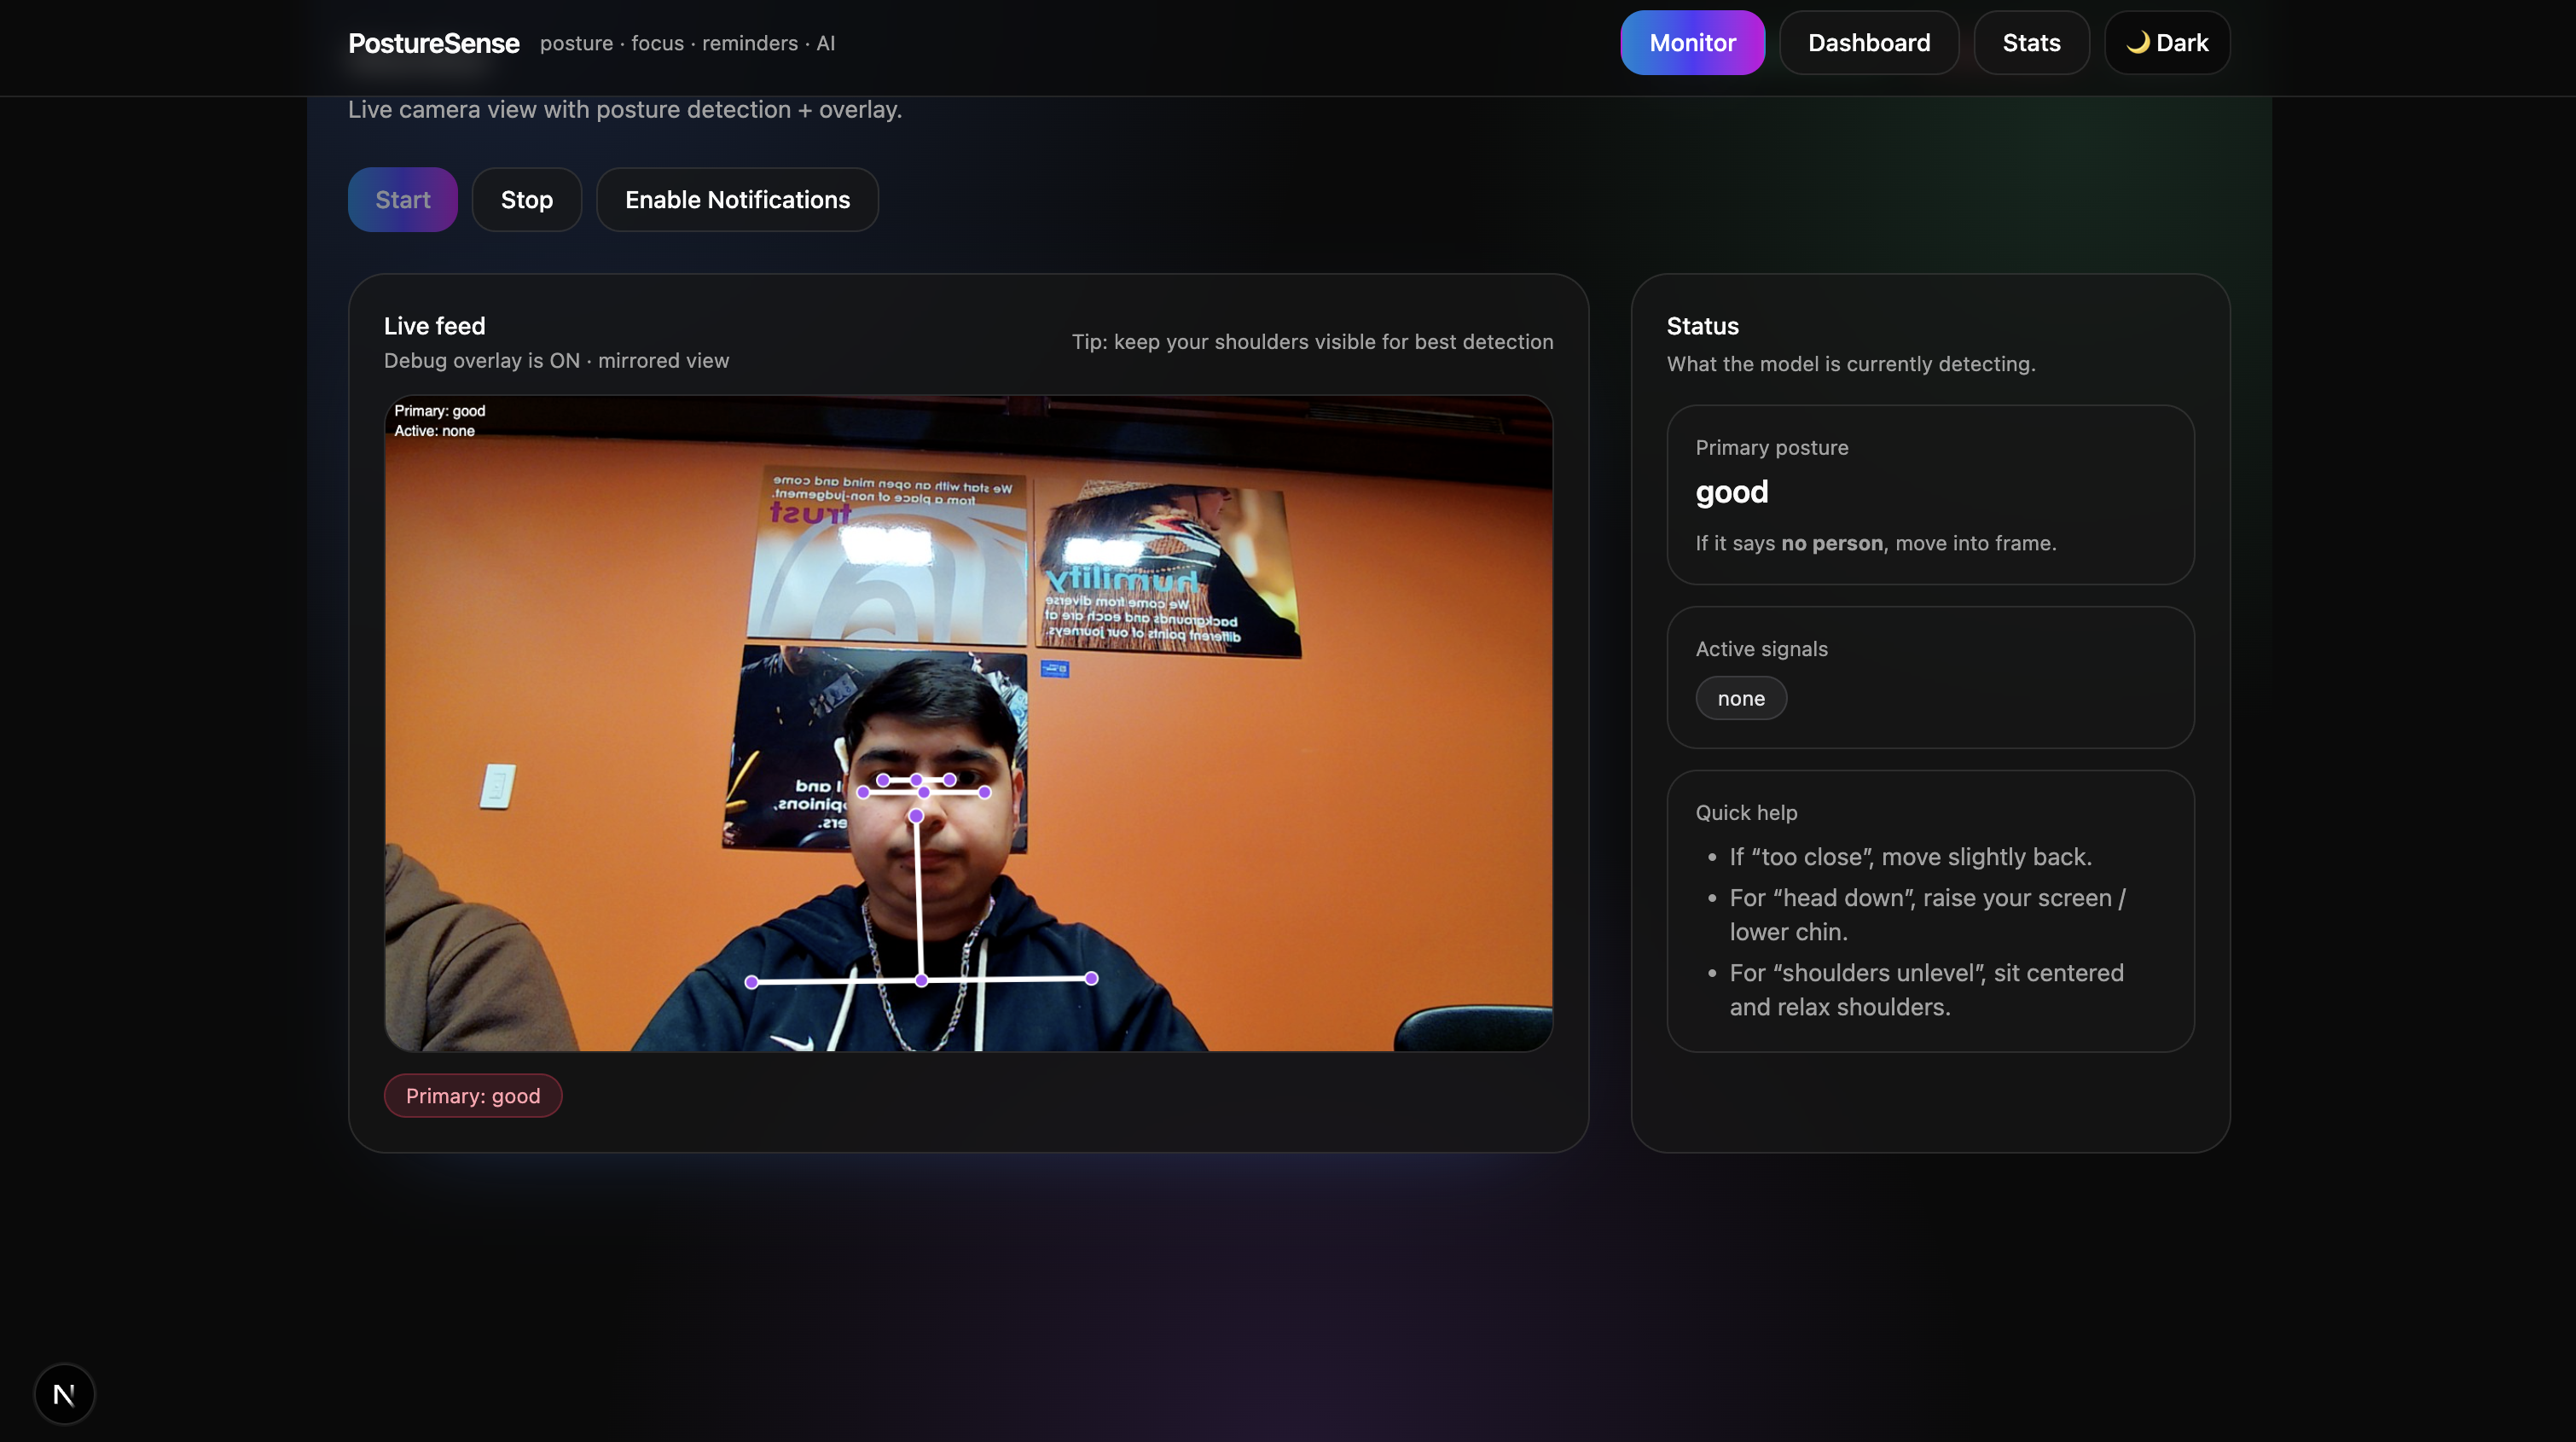The image size is (2576, 1442).
Task: Click the mid-shoulder keypoint on overlay
Action: 921,980
